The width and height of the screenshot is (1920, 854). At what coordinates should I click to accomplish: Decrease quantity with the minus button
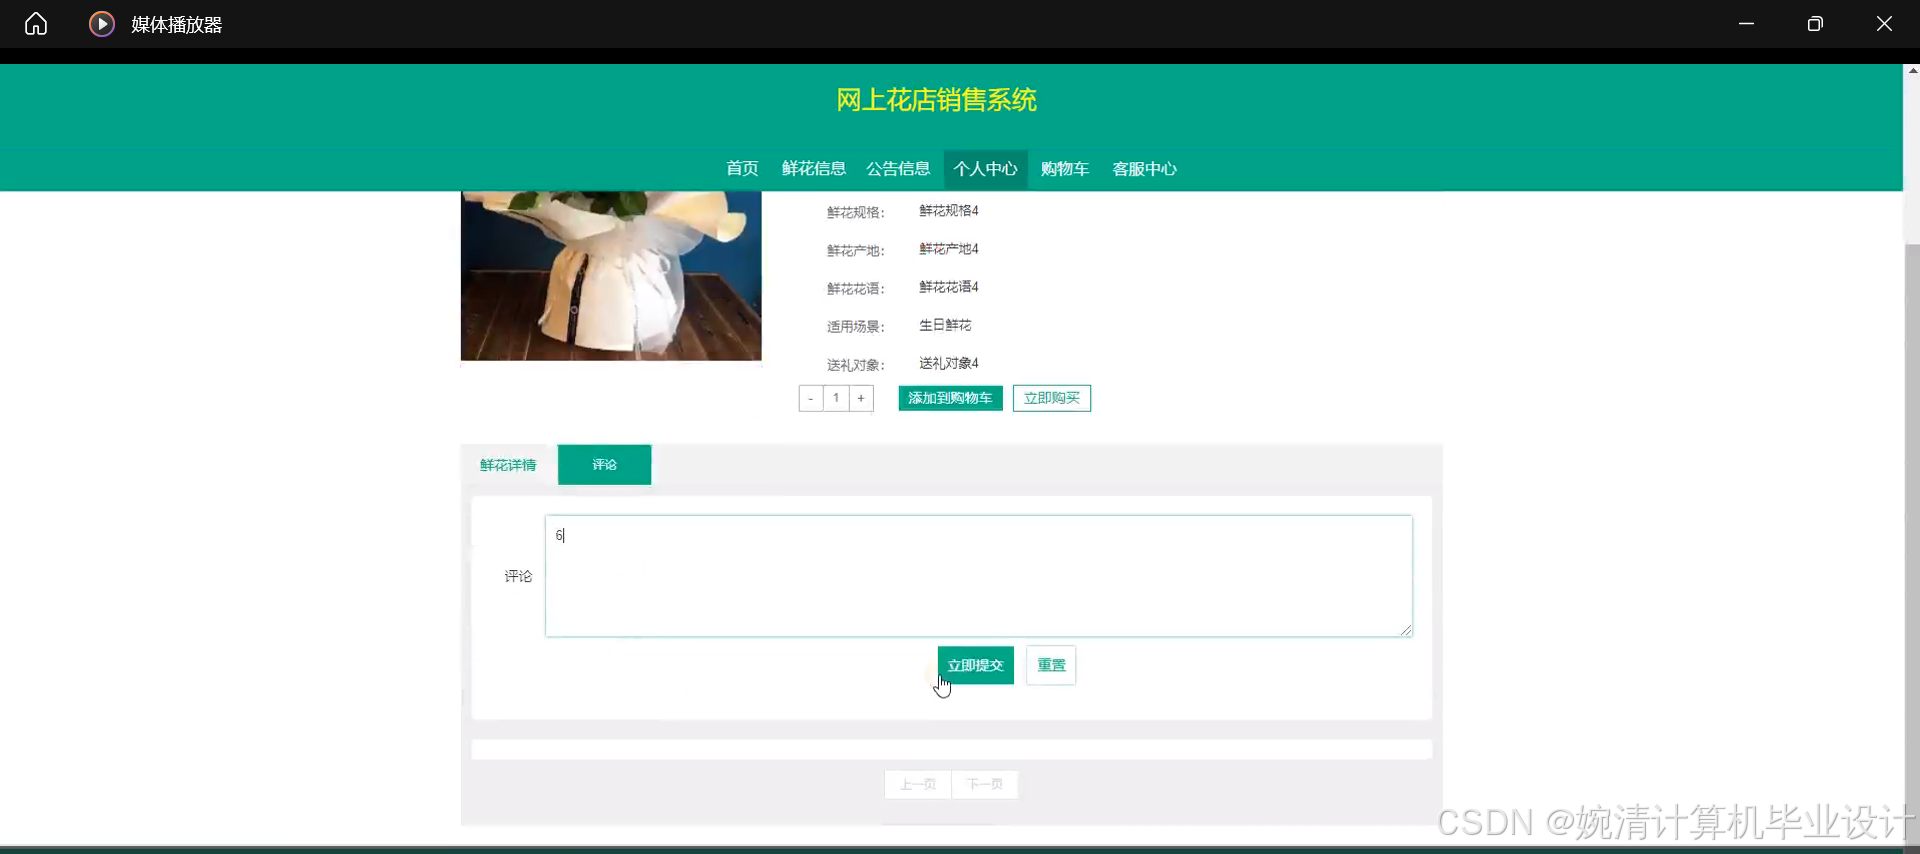coord(811,398)
